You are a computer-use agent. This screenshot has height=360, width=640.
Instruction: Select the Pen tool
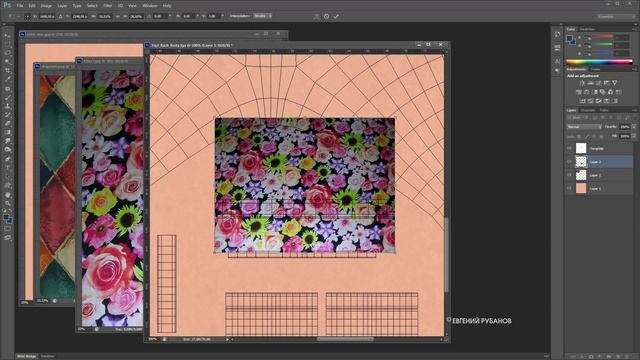[x=7, y=159]
